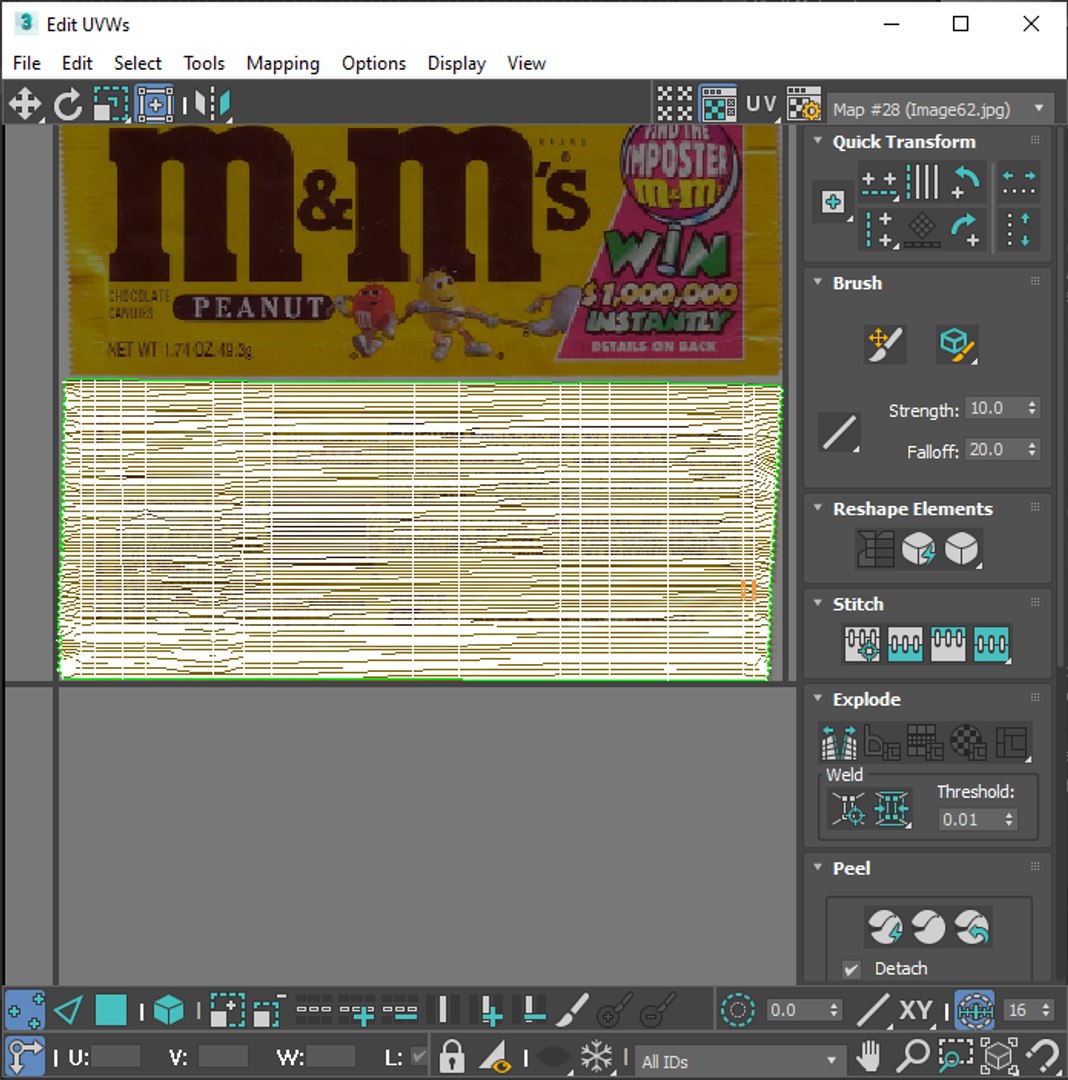The image size is (1068, 1080).
Task: Click the Set Pivot button in Quick Transform
Action: [x=833, y=202]
